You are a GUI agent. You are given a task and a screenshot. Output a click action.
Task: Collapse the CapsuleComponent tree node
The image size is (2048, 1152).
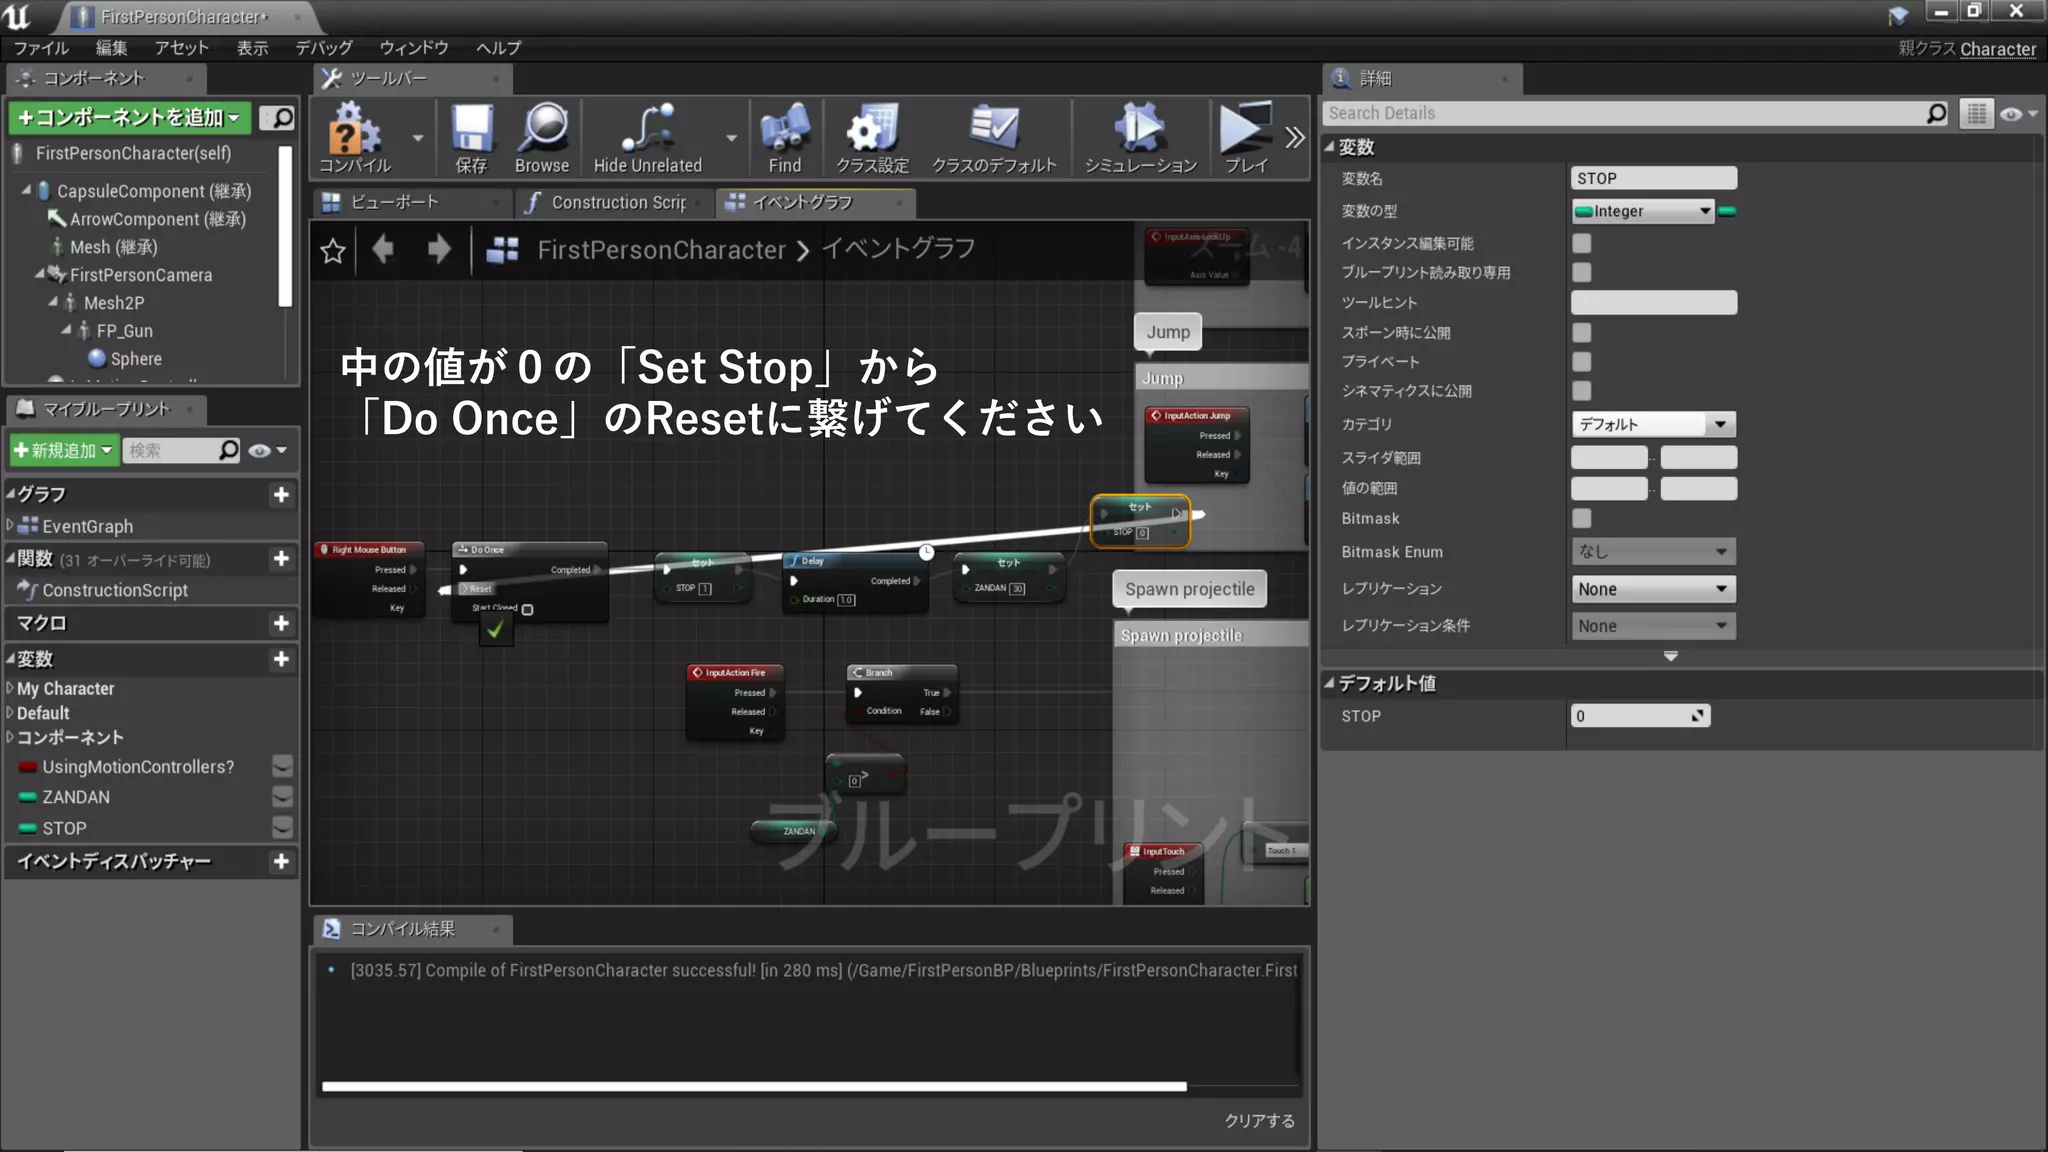tap(27, 190)
